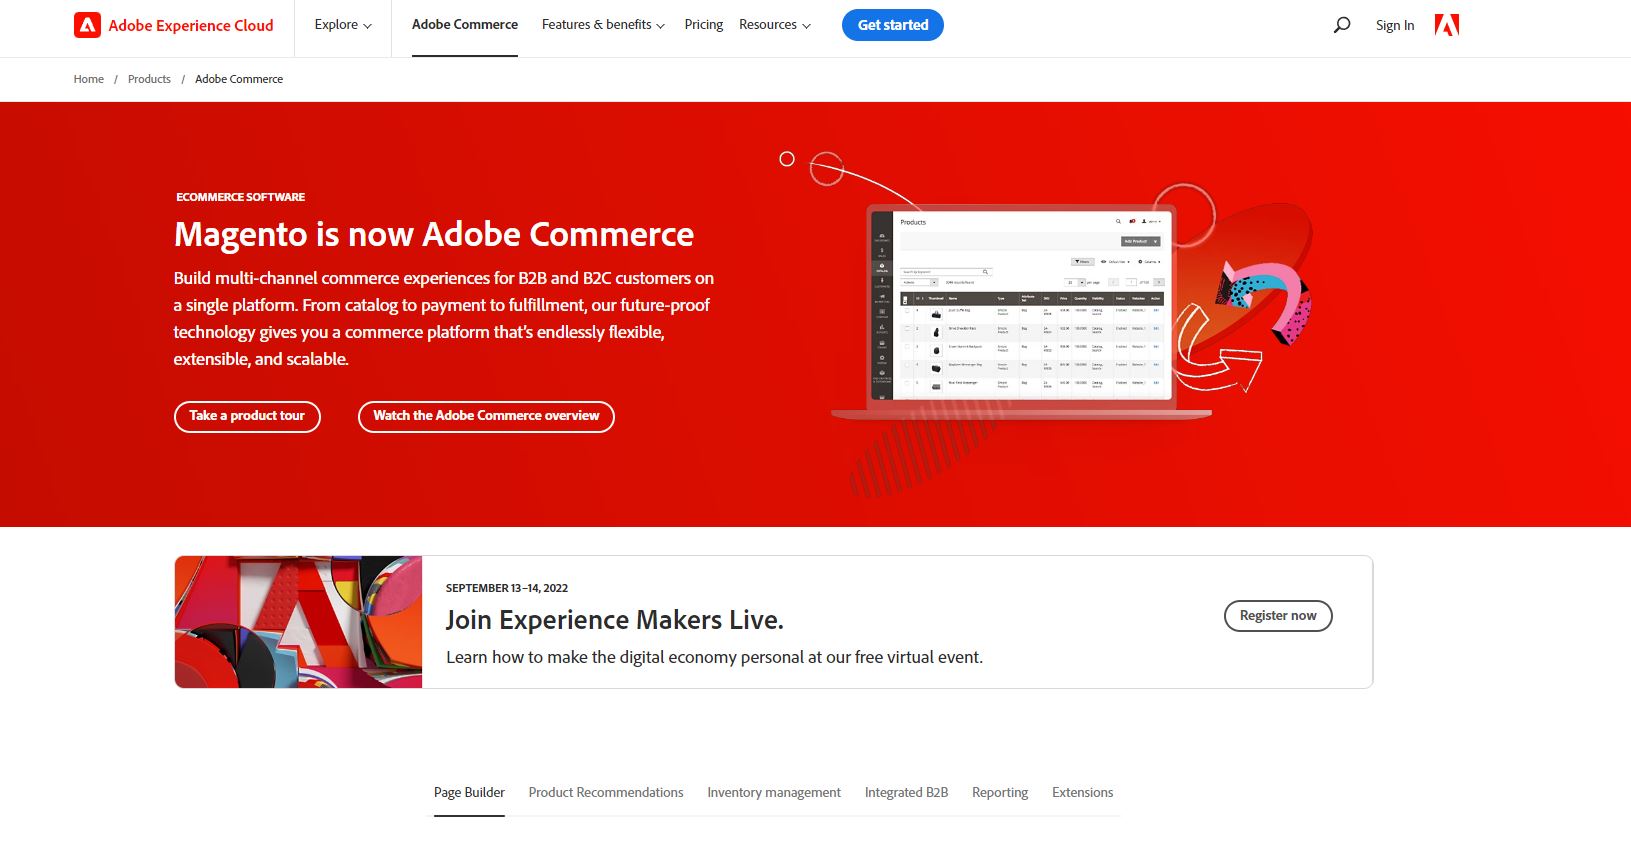
Task: Select the Product Recommendations tab
Action: (606, 793)
